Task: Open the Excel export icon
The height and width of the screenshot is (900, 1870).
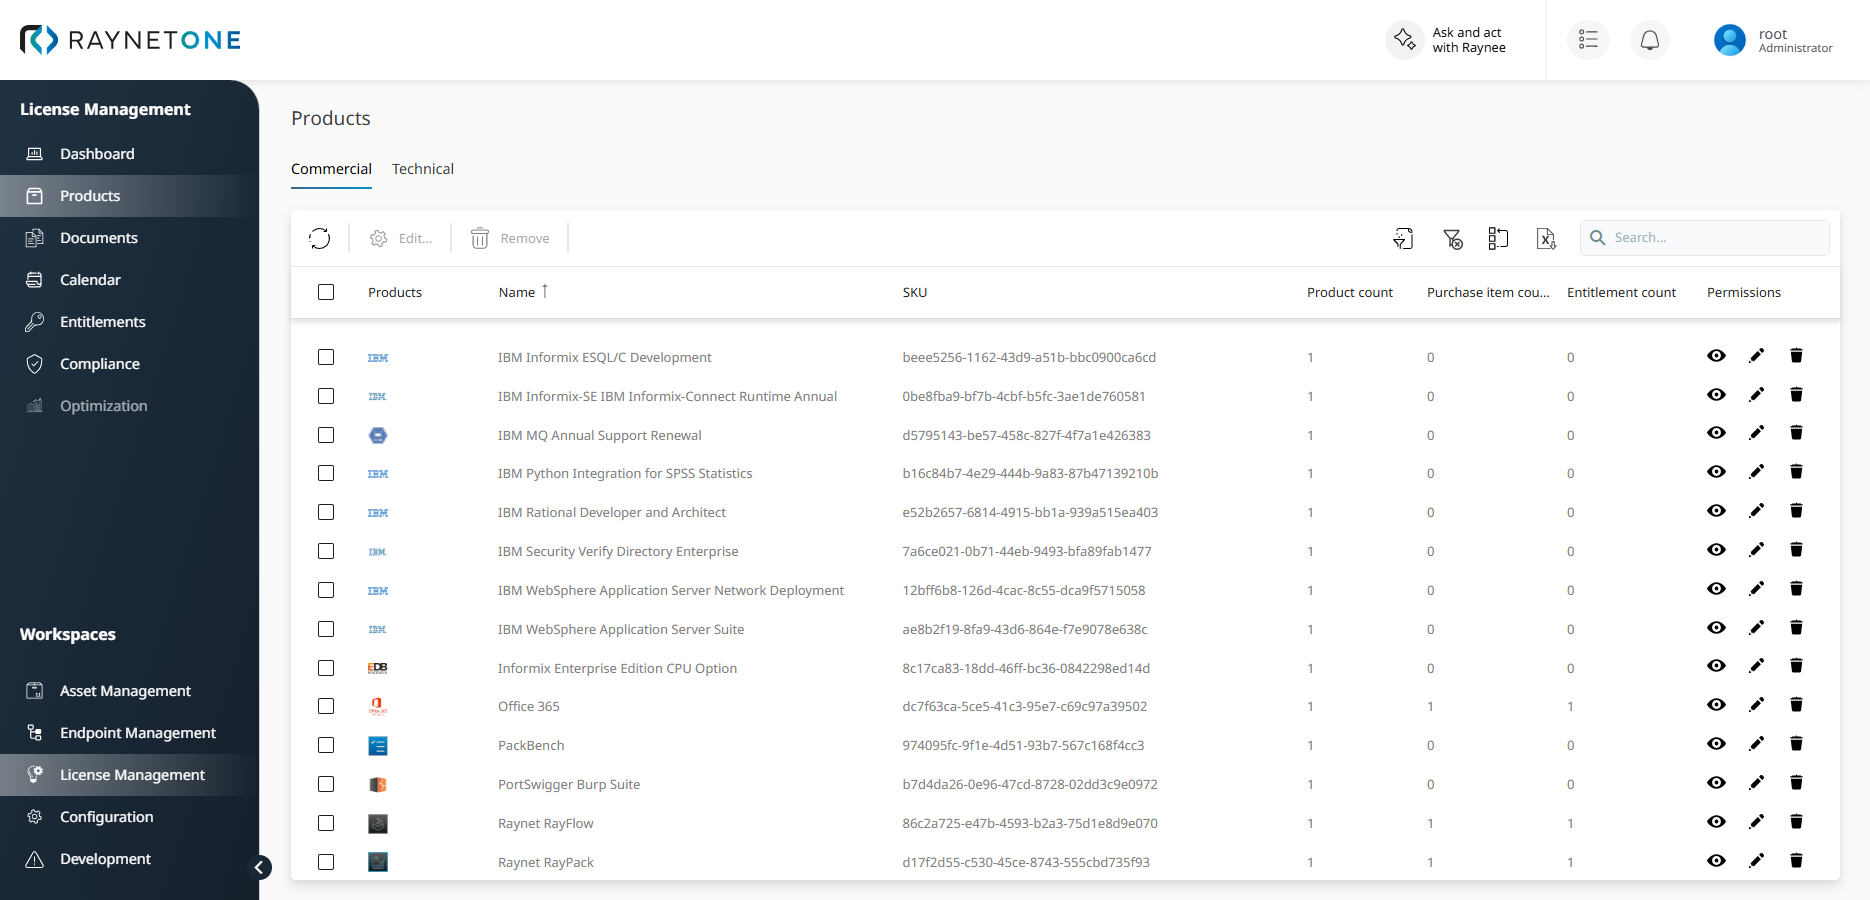Action: [x=1546, y=238]
